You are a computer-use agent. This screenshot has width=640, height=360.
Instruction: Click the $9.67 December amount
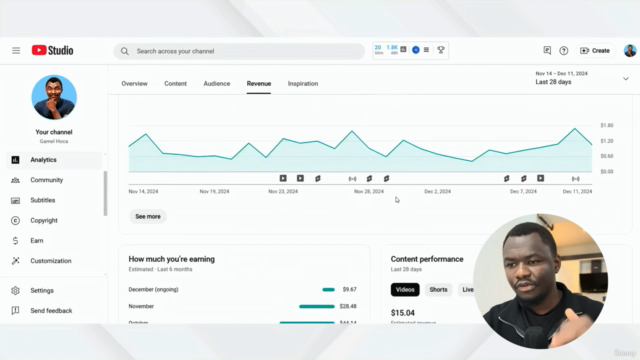(349, 289)
